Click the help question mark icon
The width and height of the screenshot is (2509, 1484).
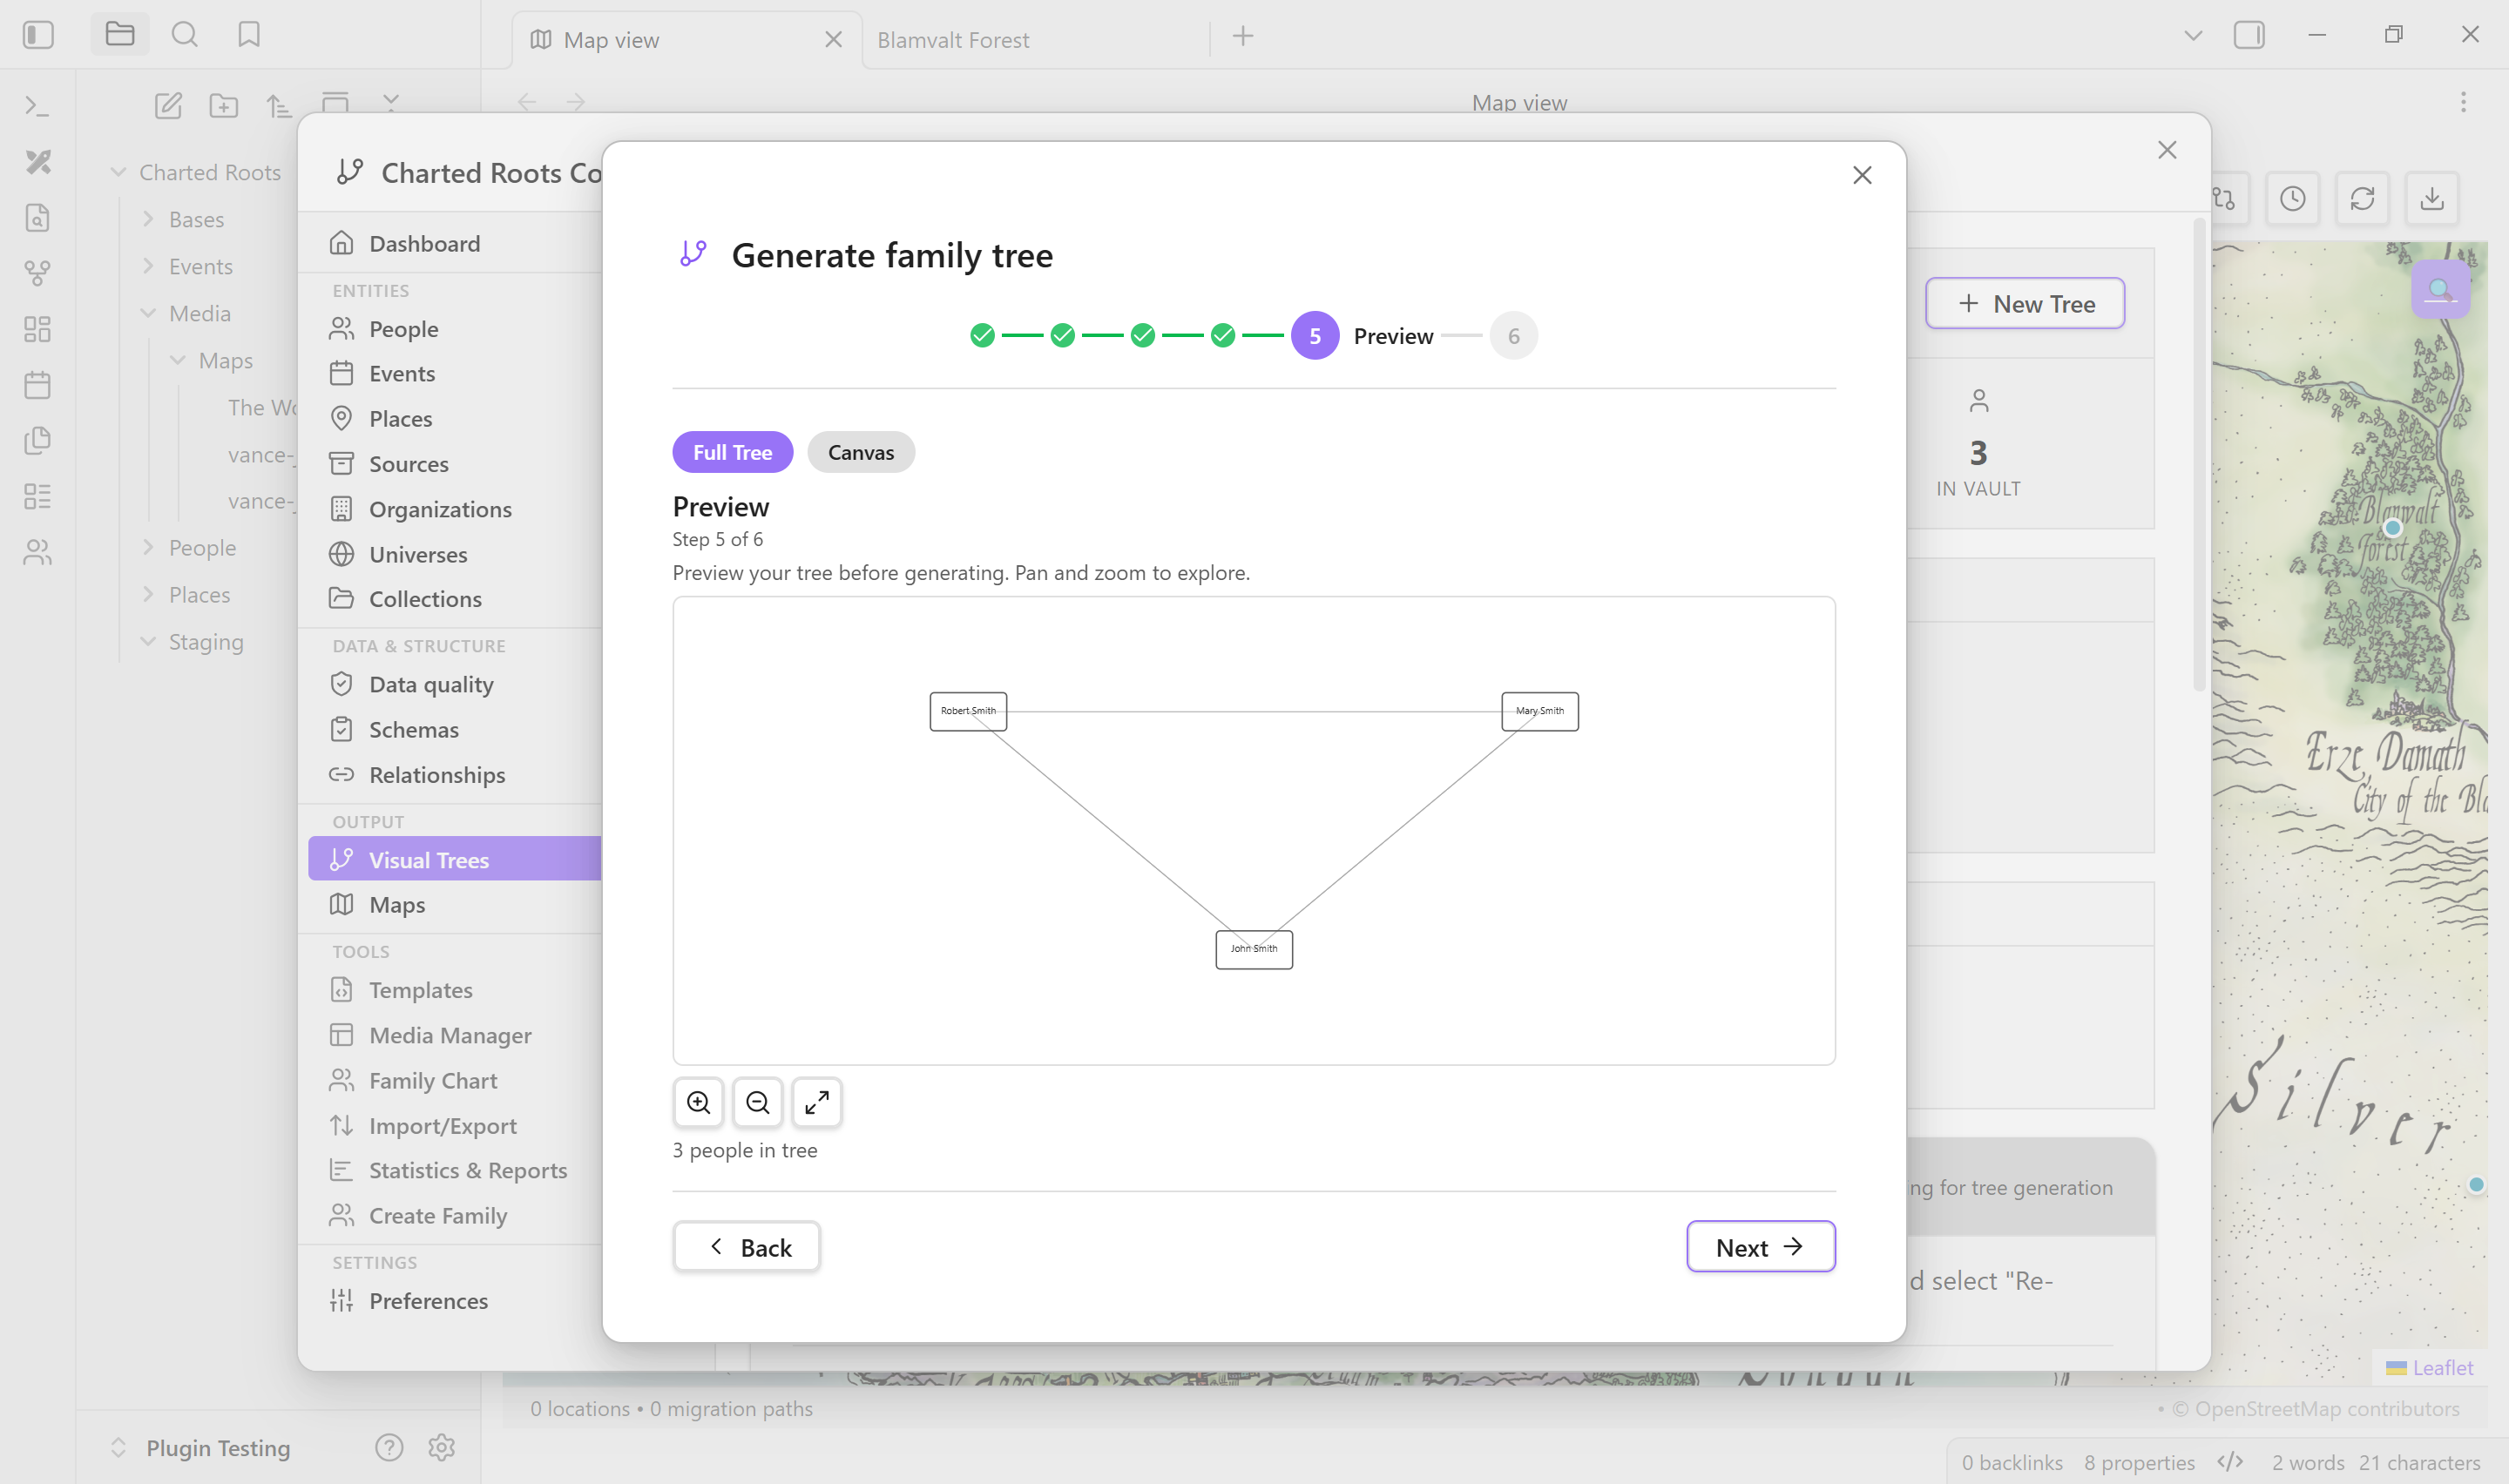pyautogui.click(x=389, y=1447)
